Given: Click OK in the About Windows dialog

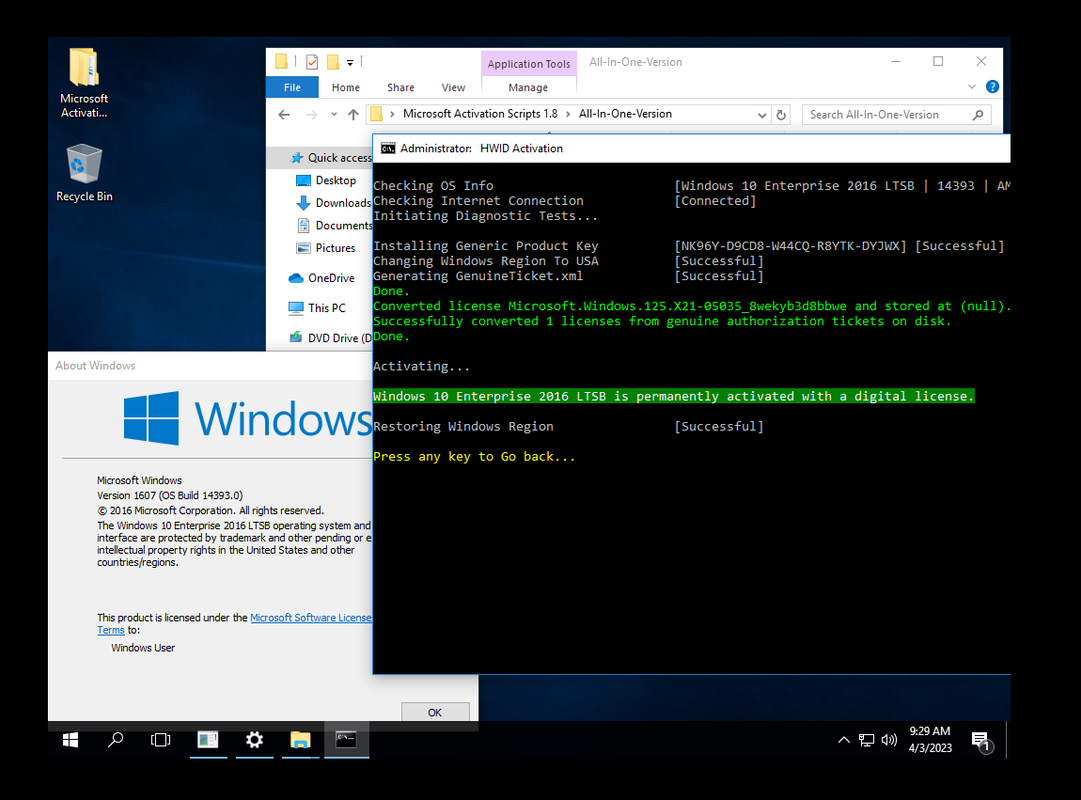Looking at the screenshot, I should click(x=435, y=712).
